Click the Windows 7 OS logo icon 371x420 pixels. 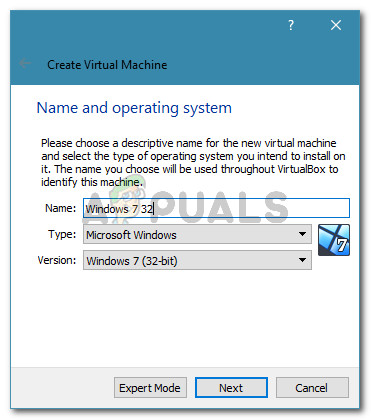click(x=334, y=240)
